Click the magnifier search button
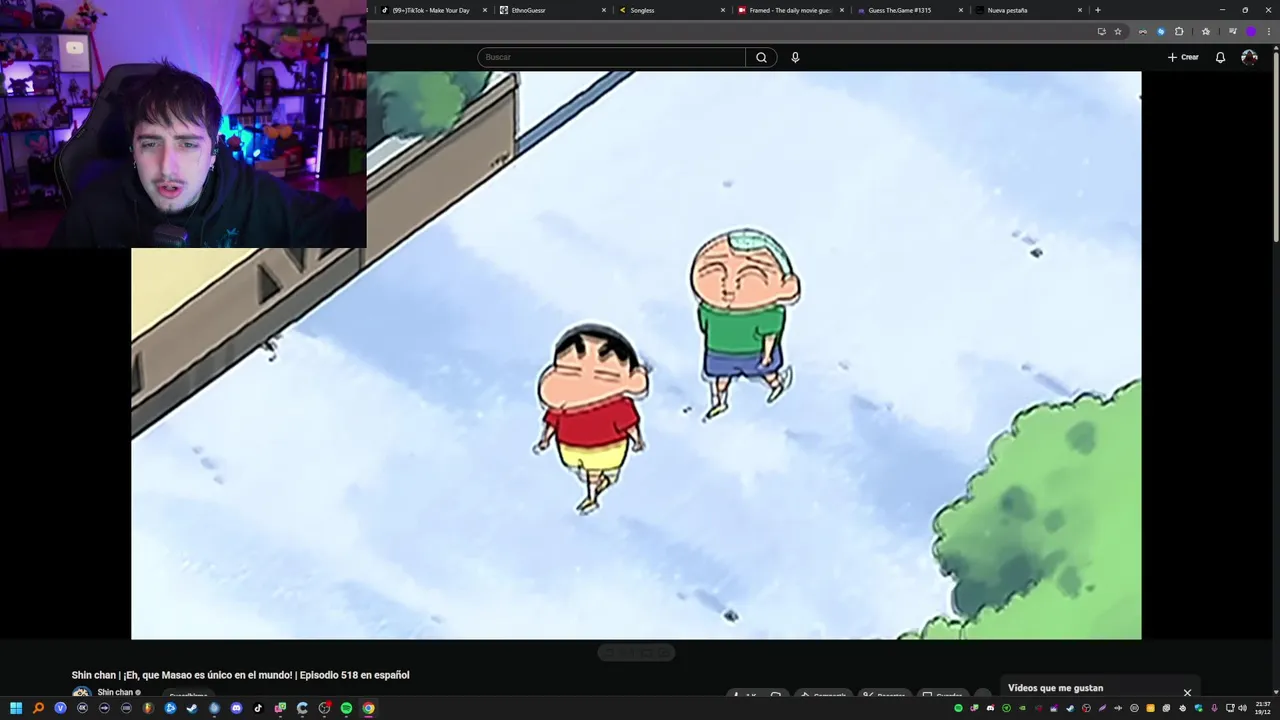The height and width of the screenshot is (720, 1280). [x=761, y=57]
